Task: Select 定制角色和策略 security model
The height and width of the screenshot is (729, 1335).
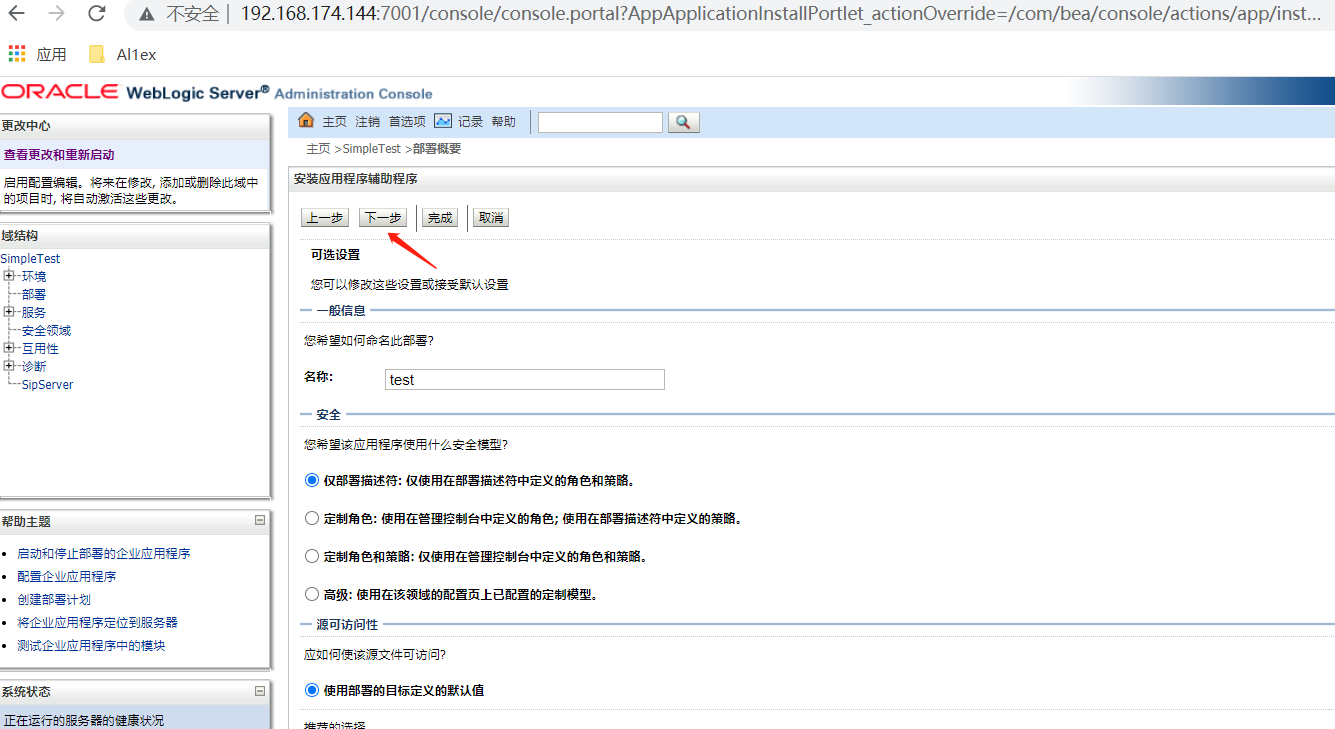Action: click(x=311, y=556)
